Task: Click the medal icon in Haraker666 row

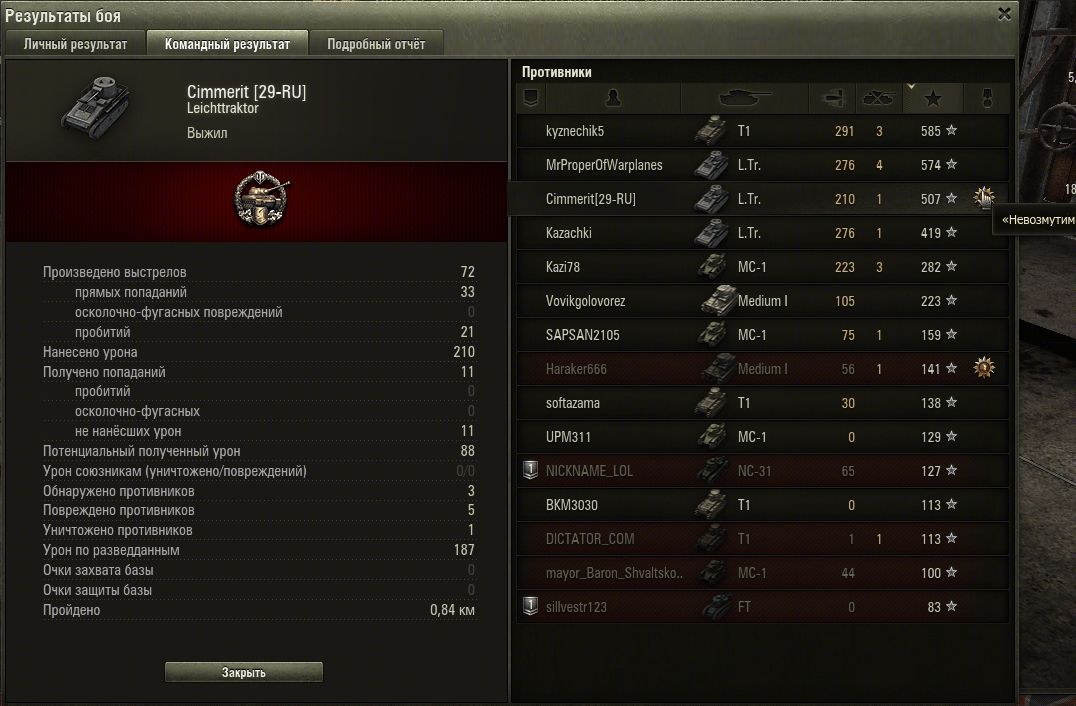Action: point(984,368)
